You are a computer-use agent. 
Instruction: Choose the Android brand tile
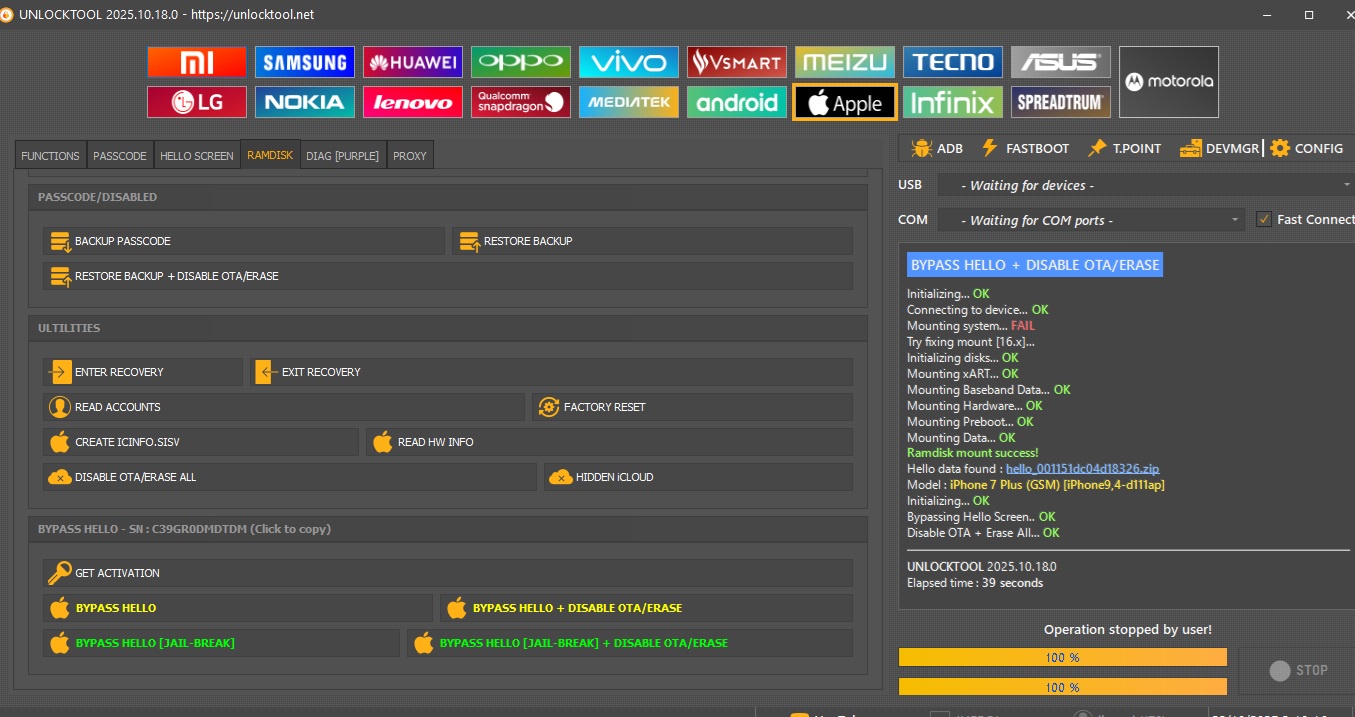(x=737, y=102)
